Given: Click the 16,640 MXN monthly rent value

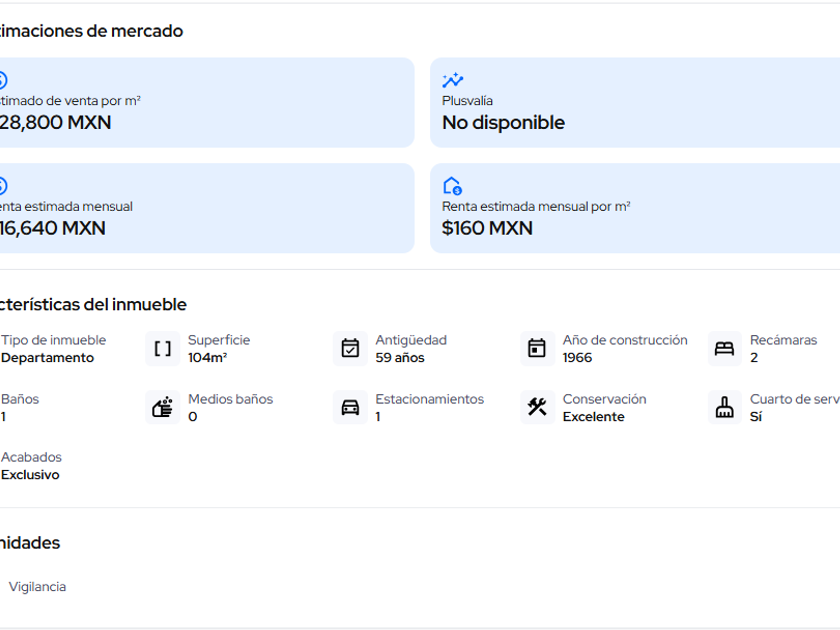Looking at the screenshot, I should pyautogui.click(x=53, y=228).
